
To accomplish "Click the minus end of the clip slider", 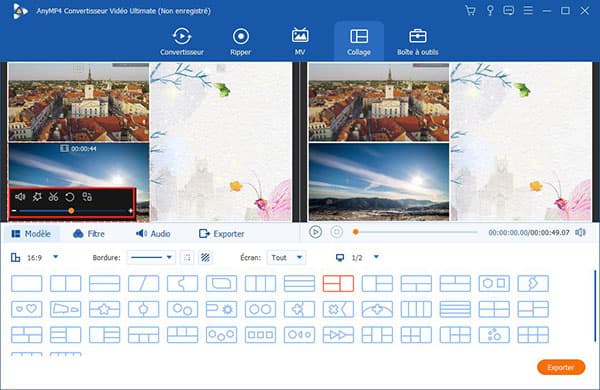I will click(14, 211).
